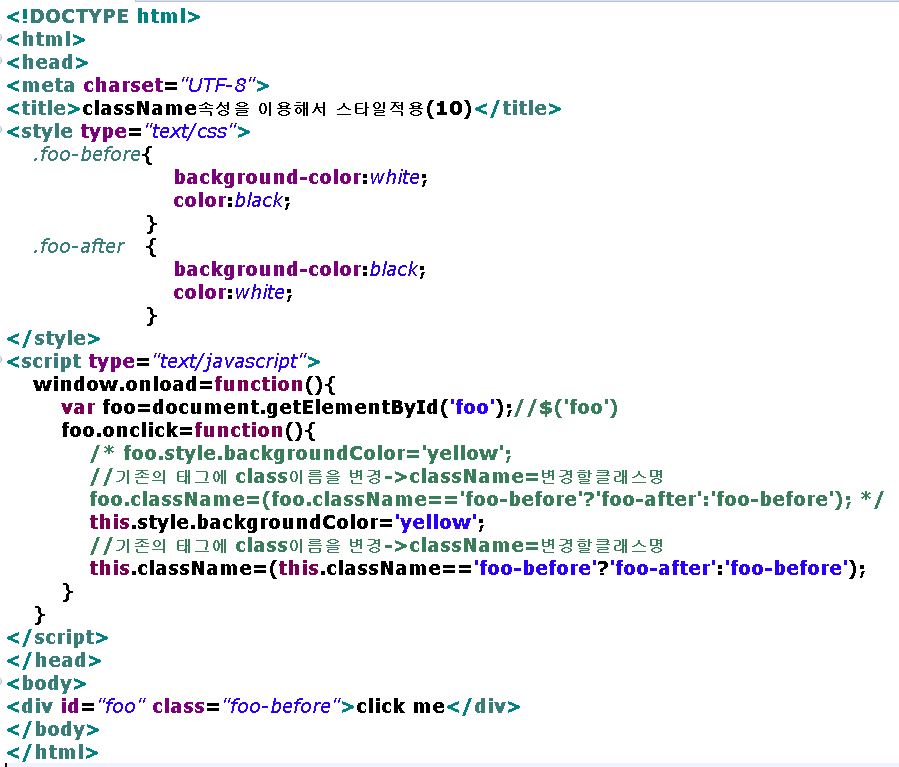The height and width of the screenshot is (767, 899).
Task: Select the "UTF-8" charset value
Action: click(218, 85)
